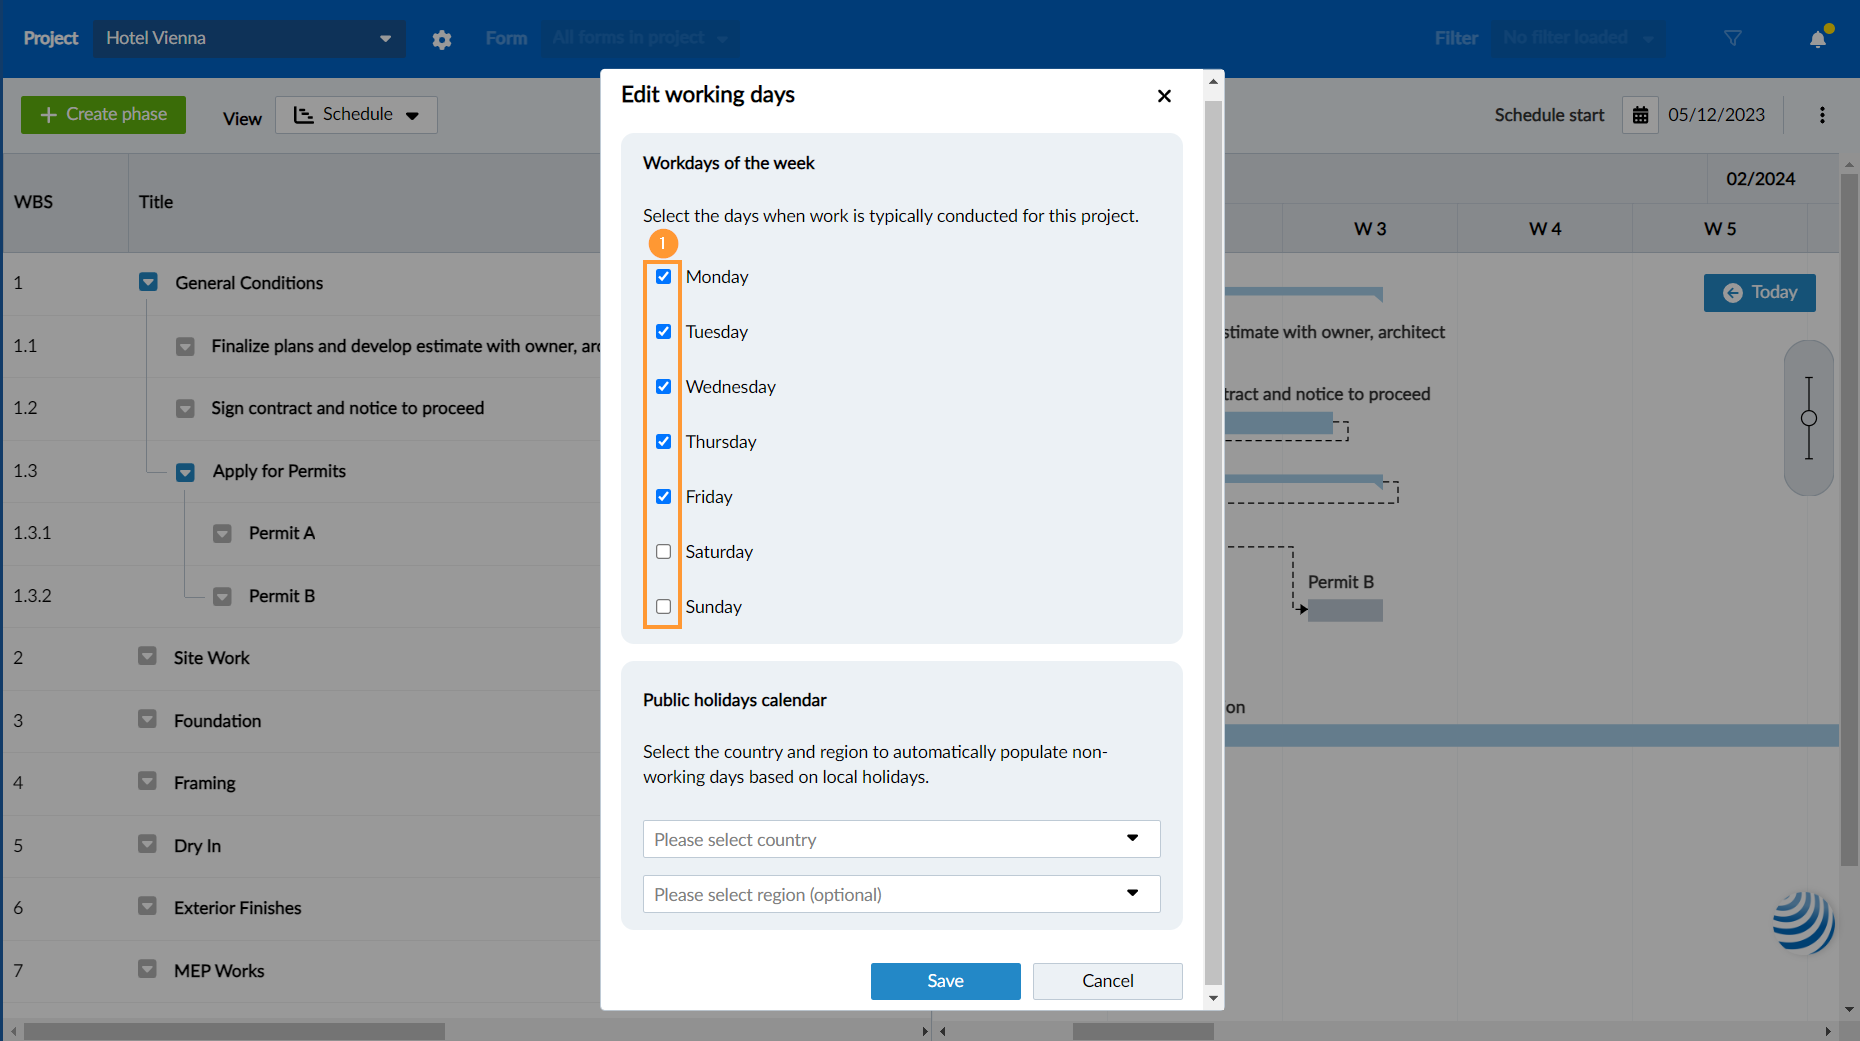Click the help assistant globe icon

tap(1803, 921)
